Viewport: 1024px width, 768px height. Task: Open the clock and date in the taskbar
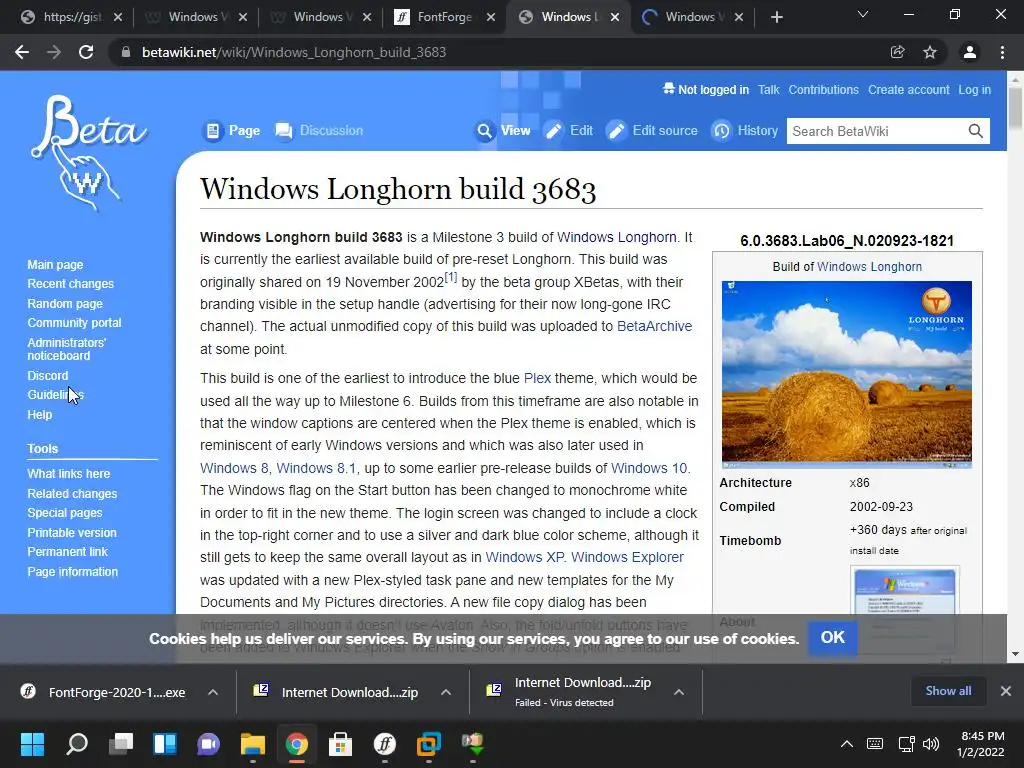pyautogui.click(x=981, y=744)
